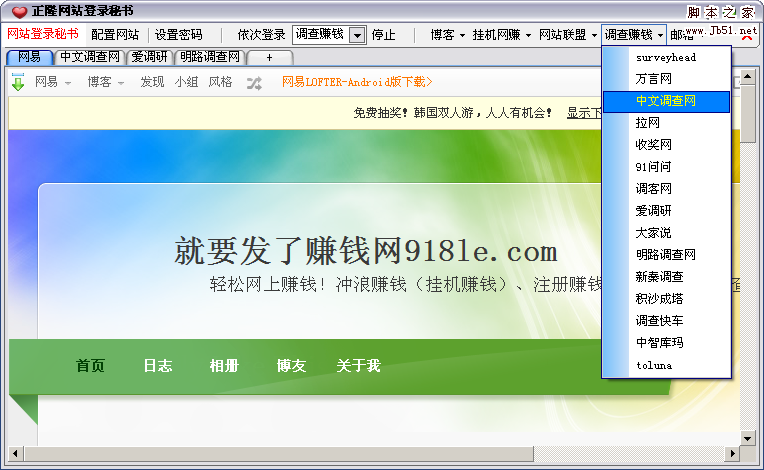764x470 pixels.
Task: Select 调客网 from menu
Action: pyautogui.click(x=666, y=188)
